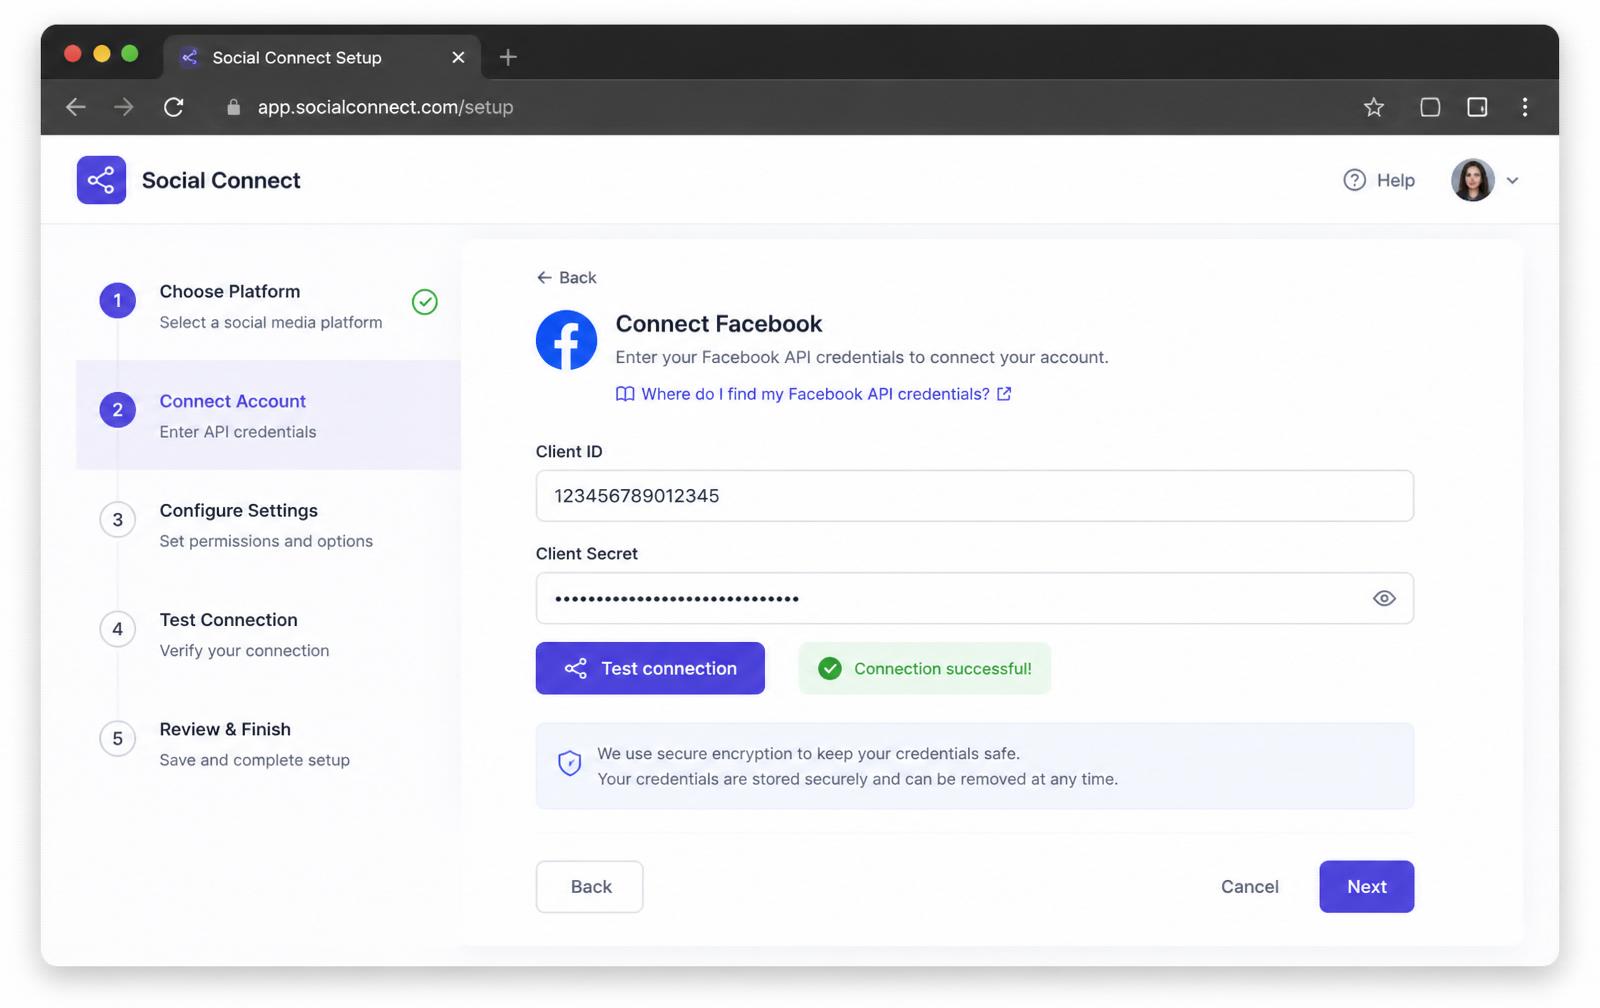Click 'Select a social media platform' text
Viewport: 1600px width, 1008px height.
pyautogui.click(x=271, y=322)
